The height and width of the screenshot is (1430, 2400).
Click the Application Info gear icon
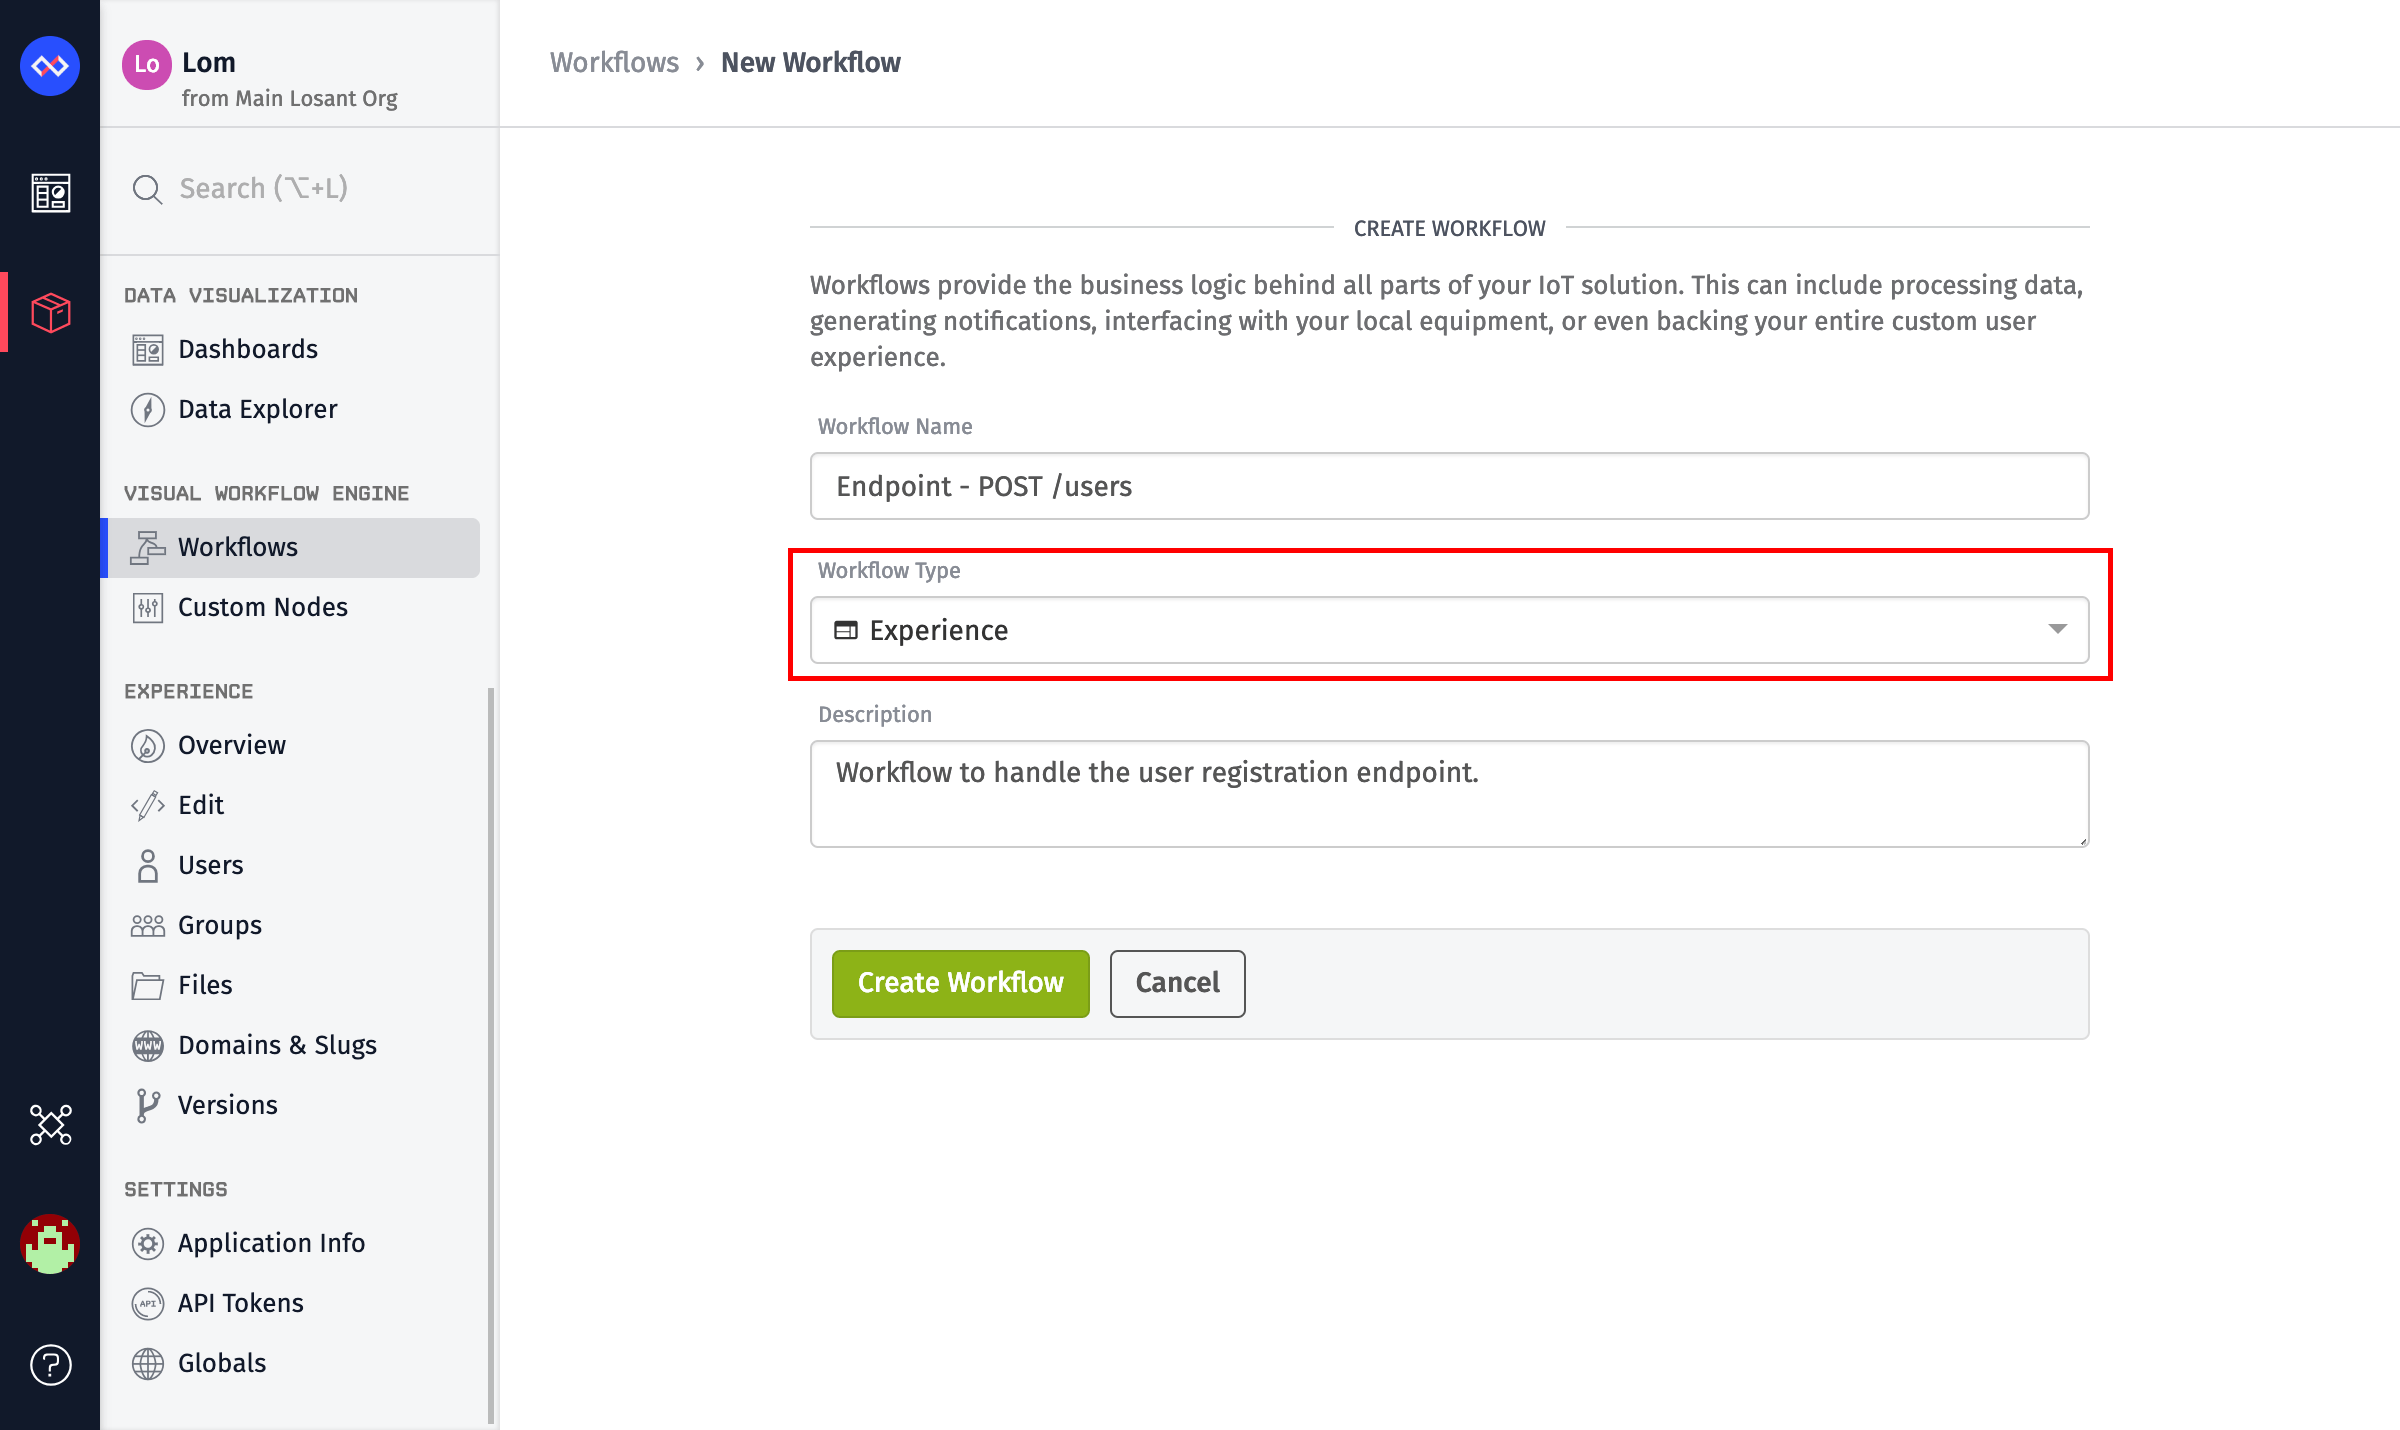point(148,1244)
